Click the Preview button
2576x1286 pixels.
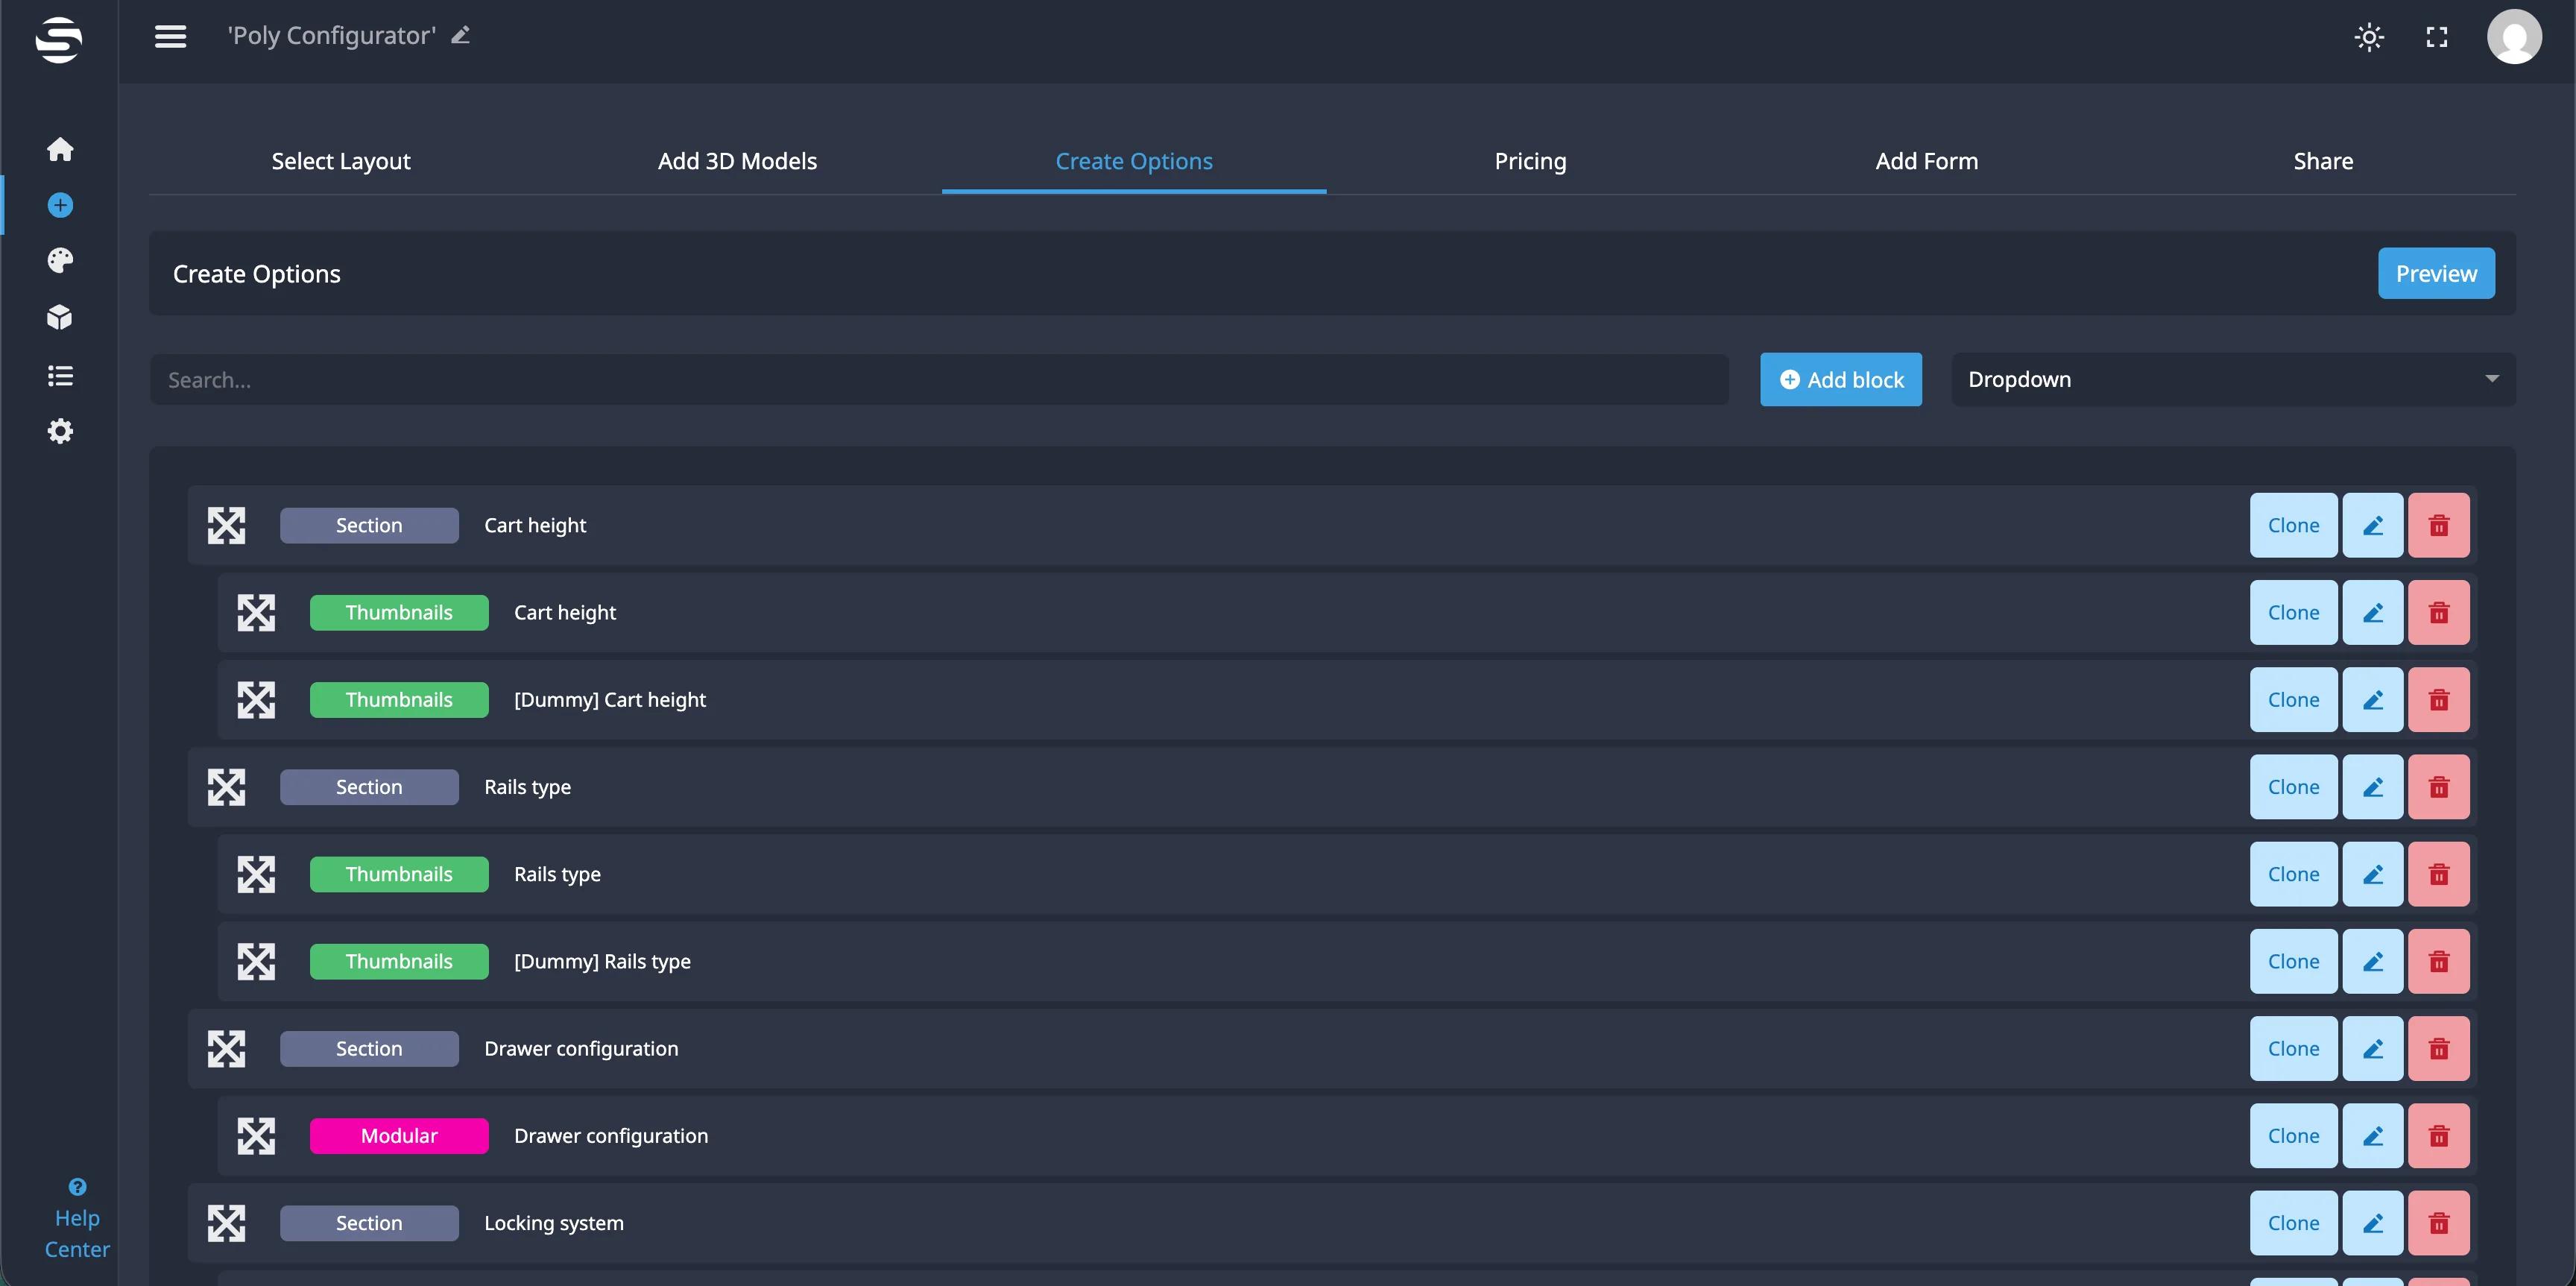click(2436, 273)
